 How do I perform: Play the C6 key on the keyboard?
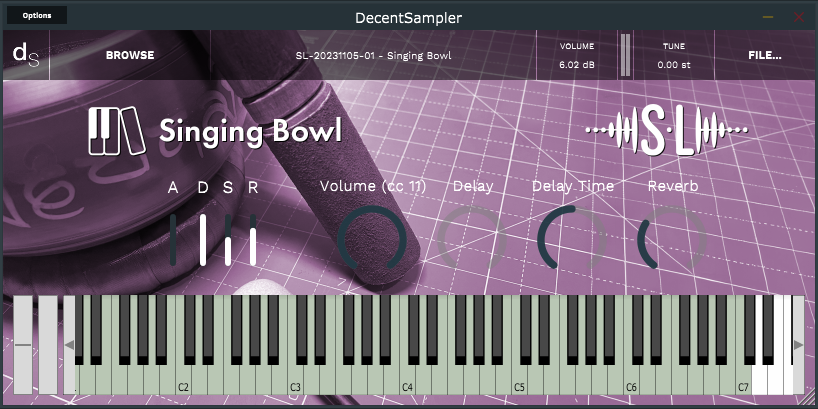tap(632, 381)
